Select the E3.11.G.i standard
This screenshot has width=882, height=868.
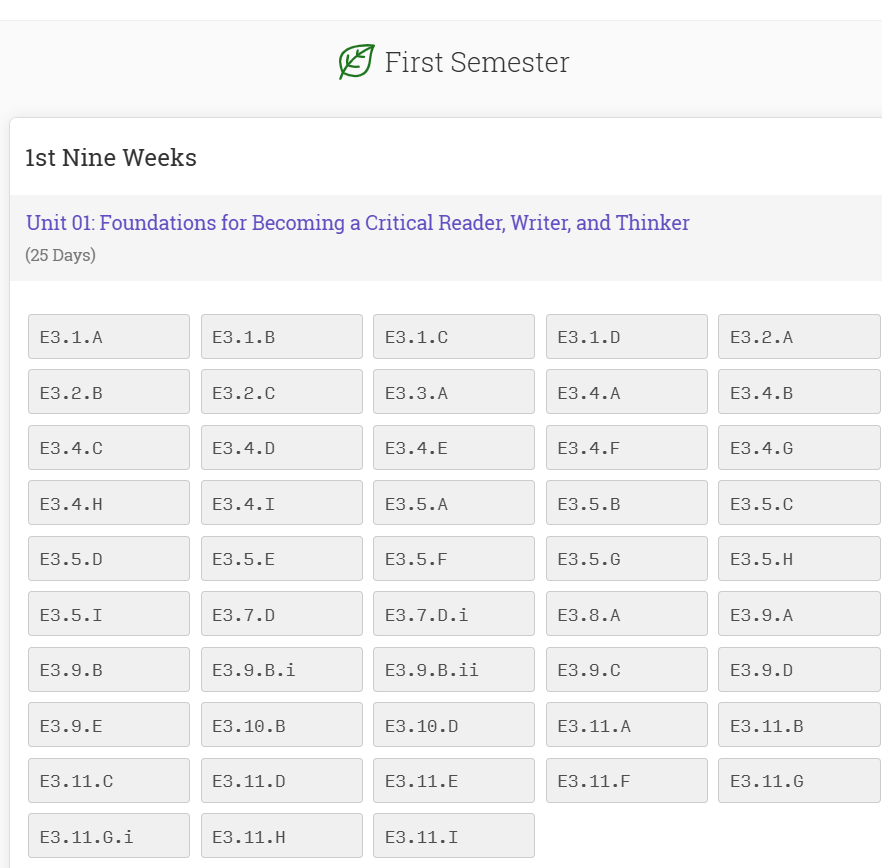pos(109,836)
